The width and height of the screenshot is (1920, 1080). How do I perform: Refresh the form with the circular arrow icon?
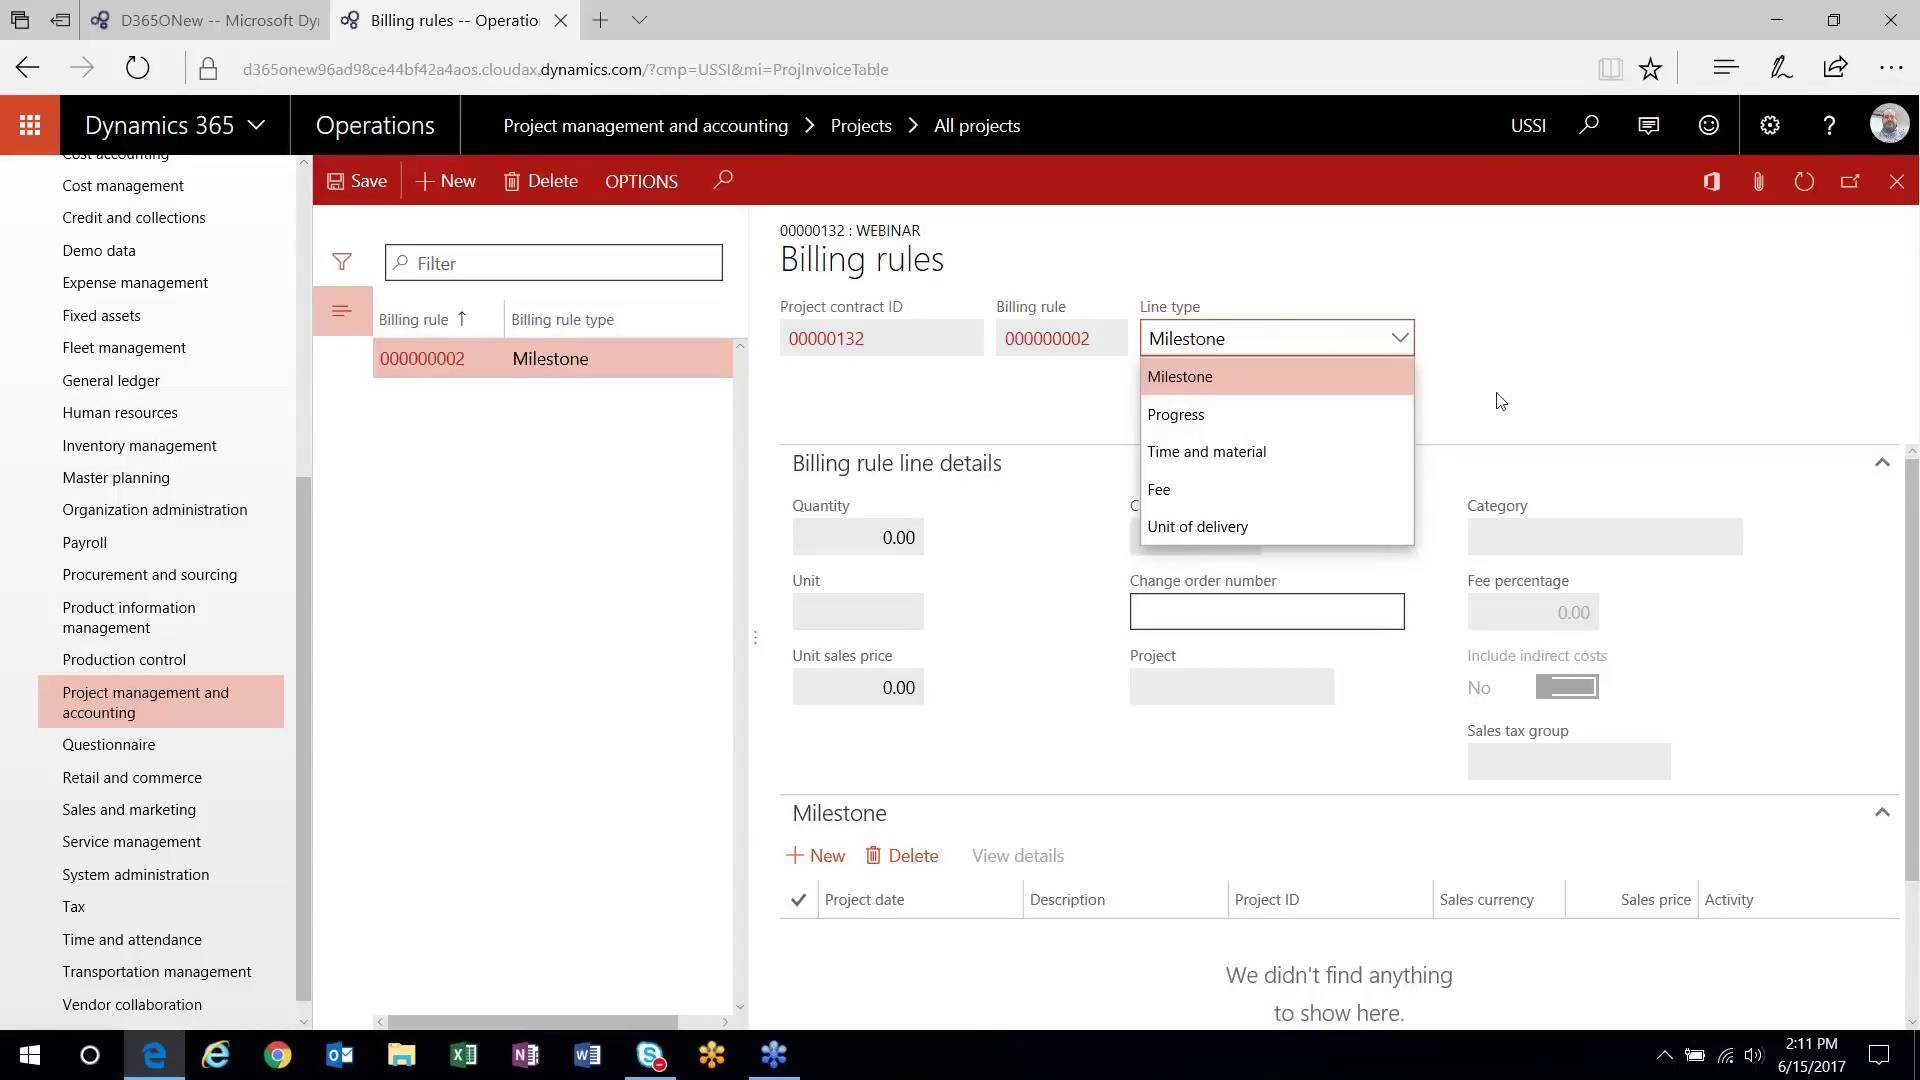1804,181
